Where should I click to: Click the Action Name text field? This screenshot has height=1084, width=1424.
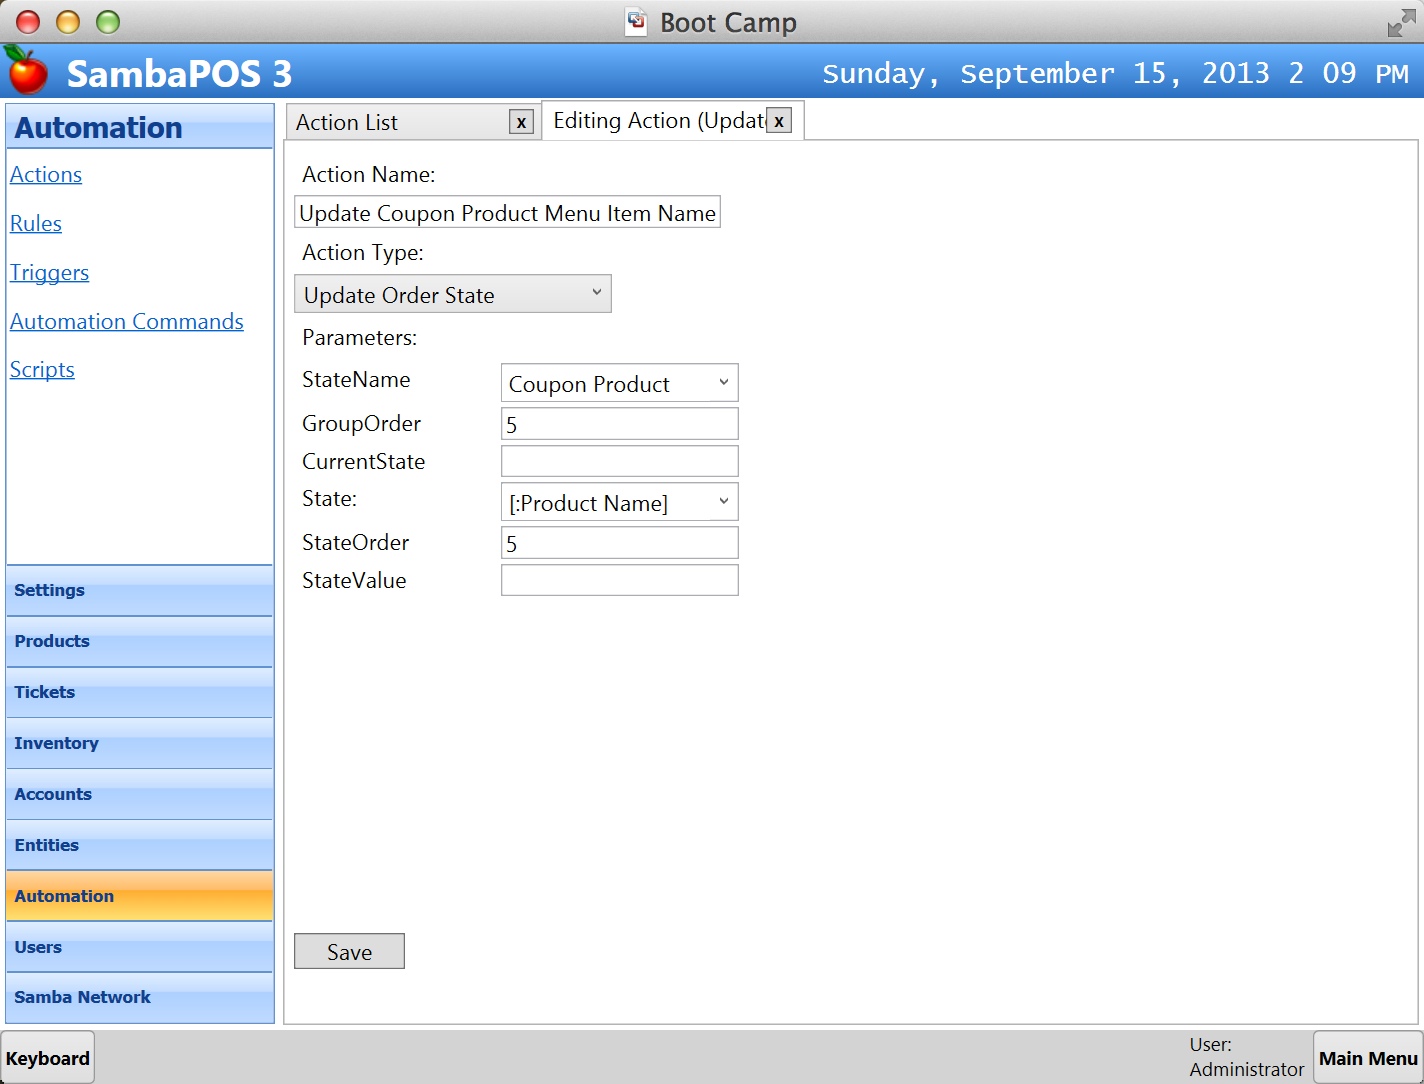click(507, 213)
